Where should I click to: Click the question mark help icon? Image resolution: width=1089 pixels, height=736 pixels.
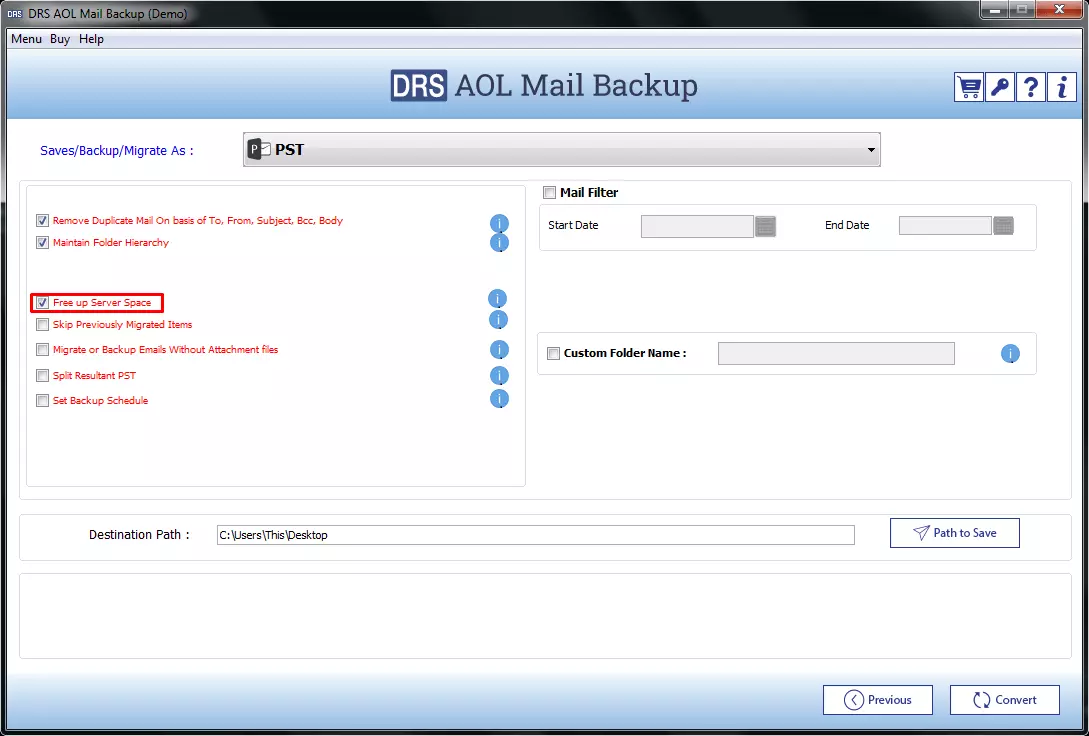[x=1031, y=87]
